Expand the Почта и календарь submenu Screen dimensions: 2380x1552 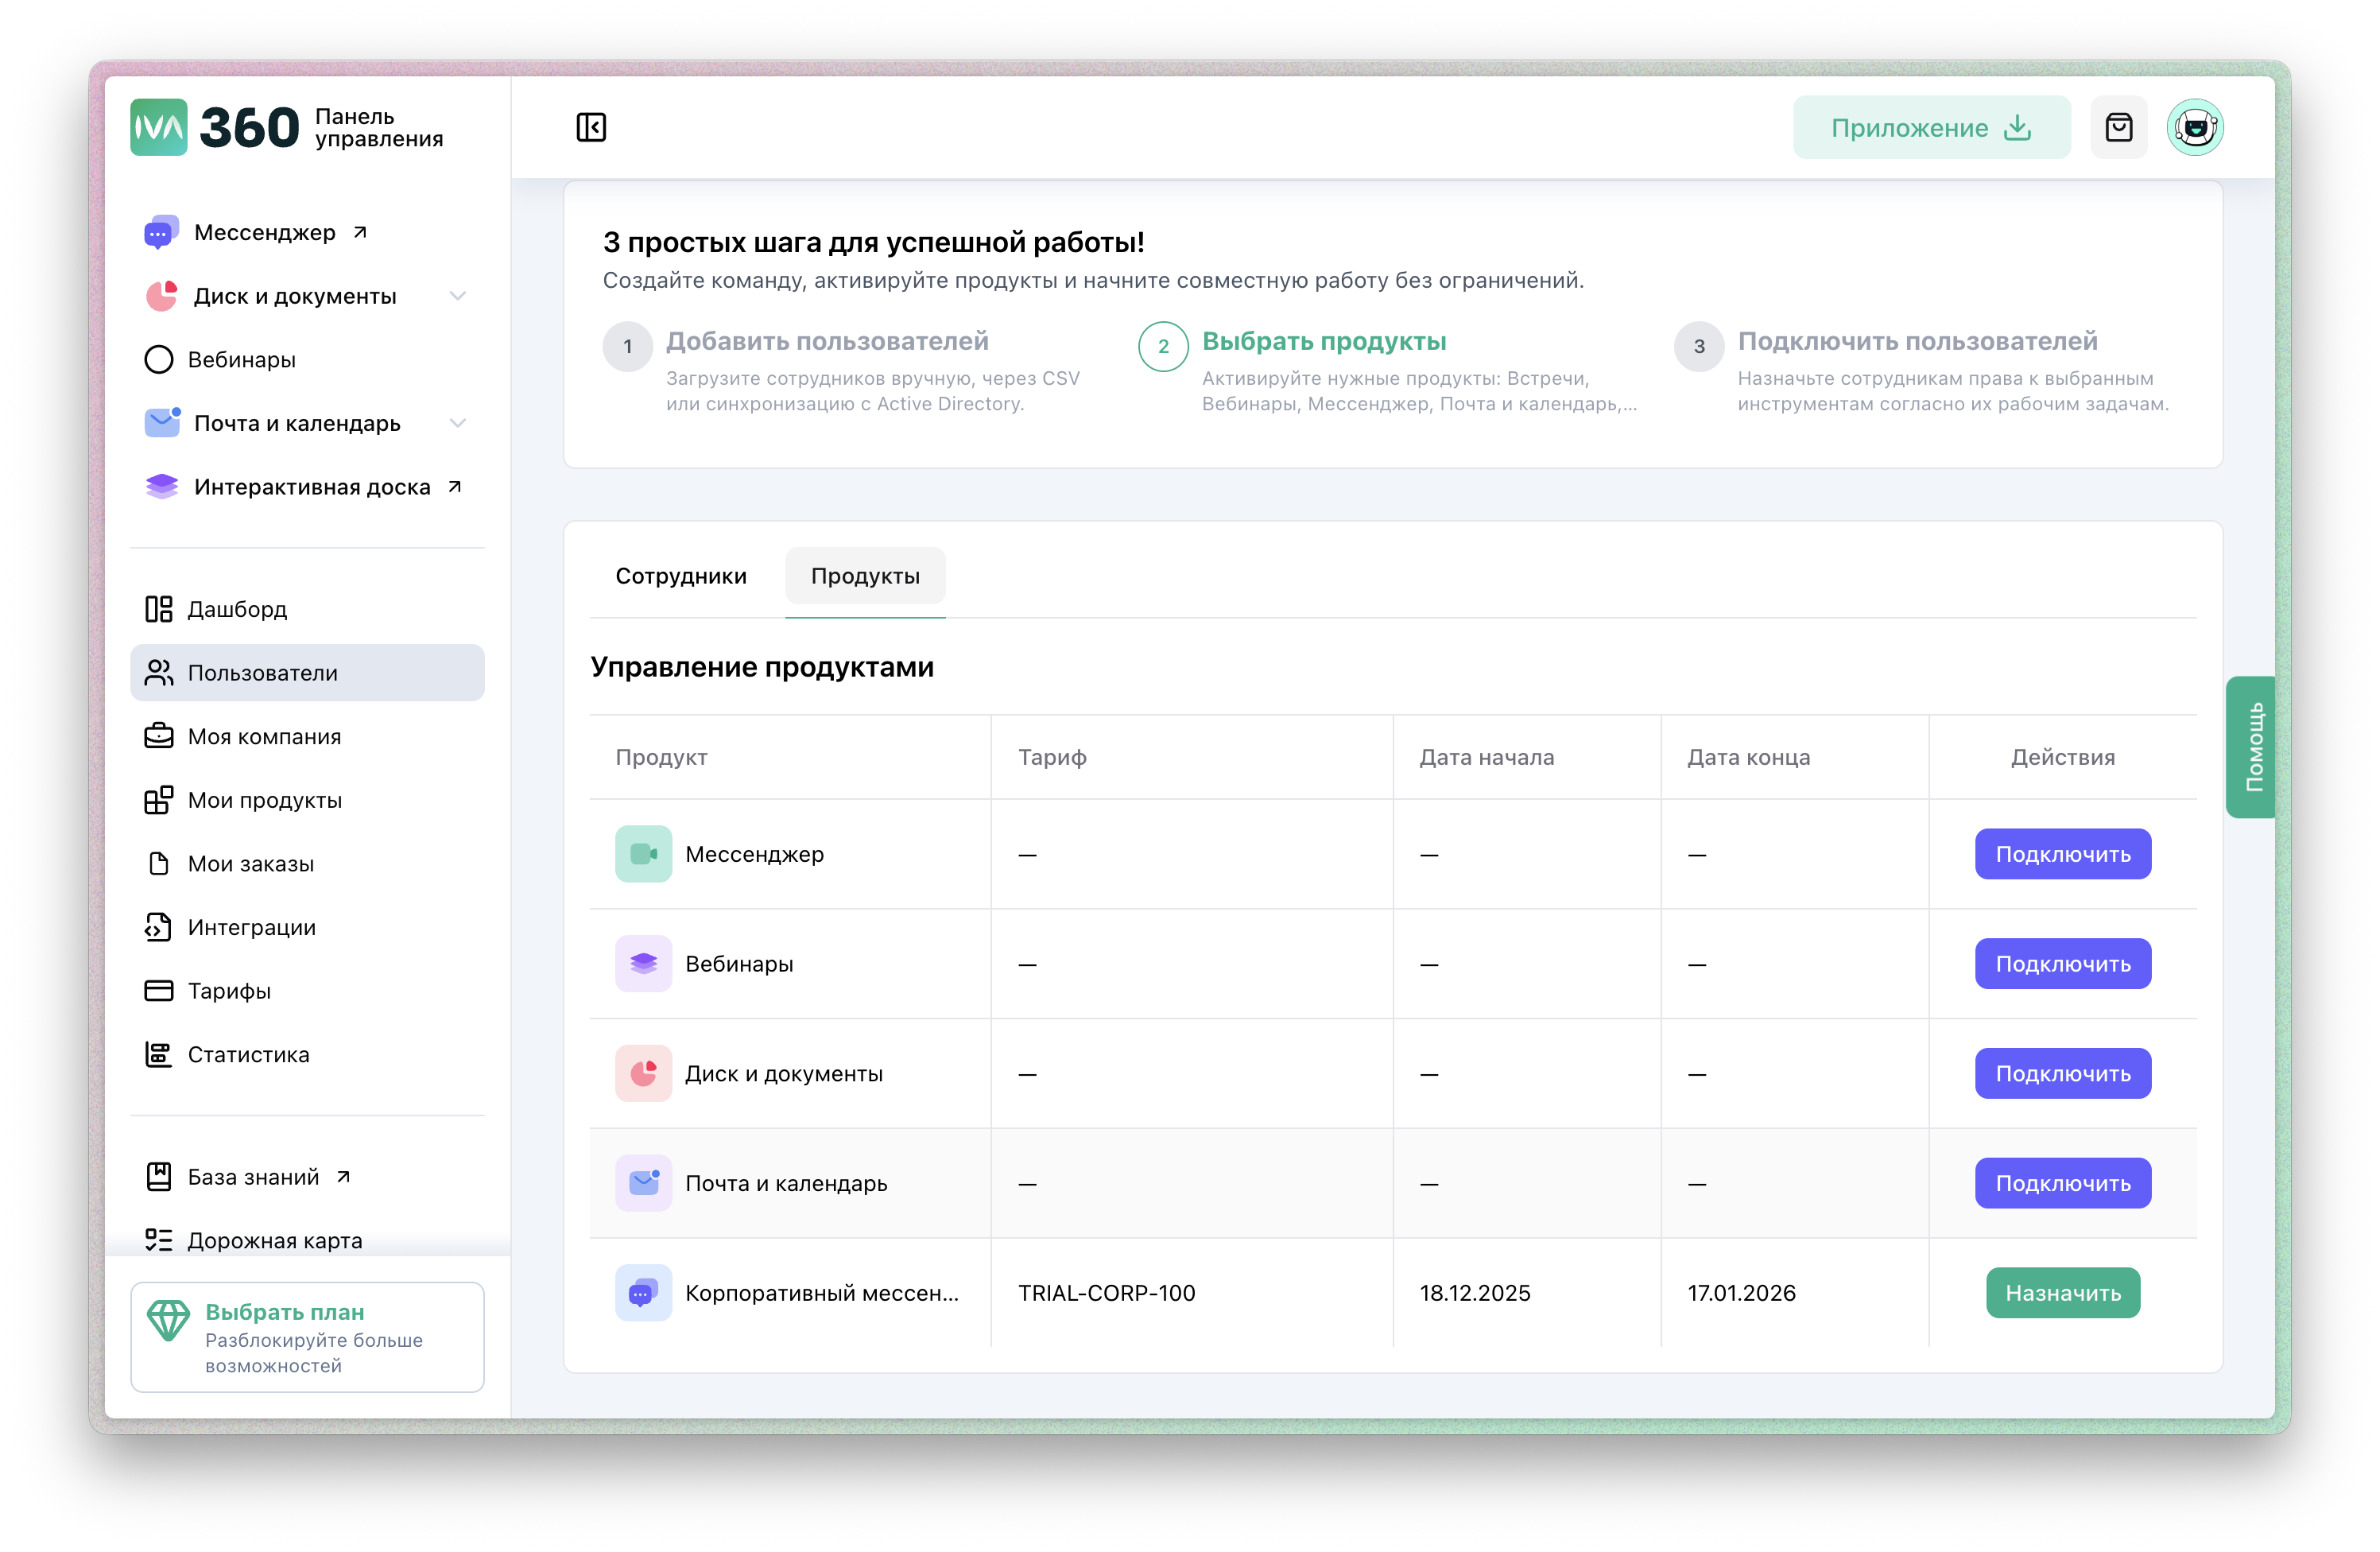(x=457, y=423)
